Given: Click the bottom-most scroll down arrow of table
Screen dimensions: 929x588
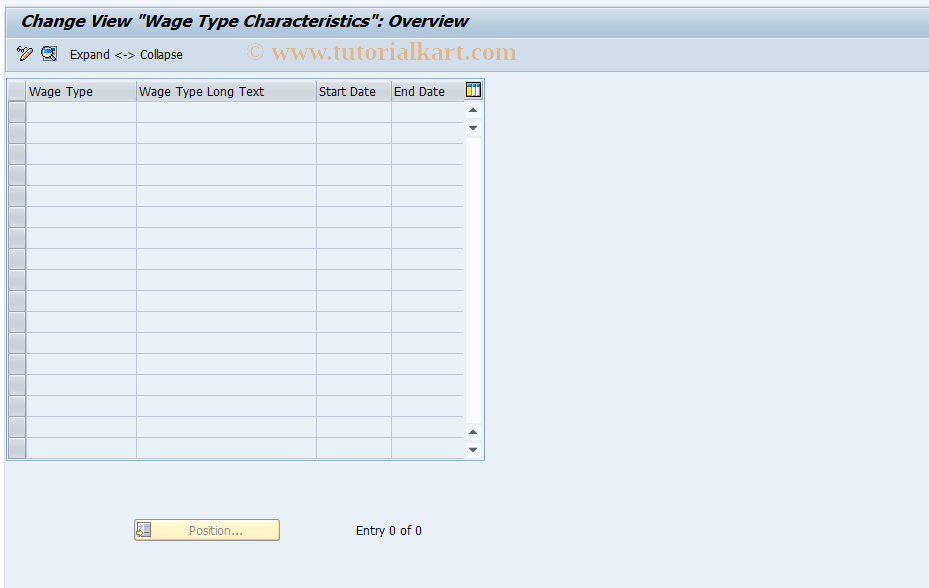Looking at the screenshot, I should click(x=473, y=449).
